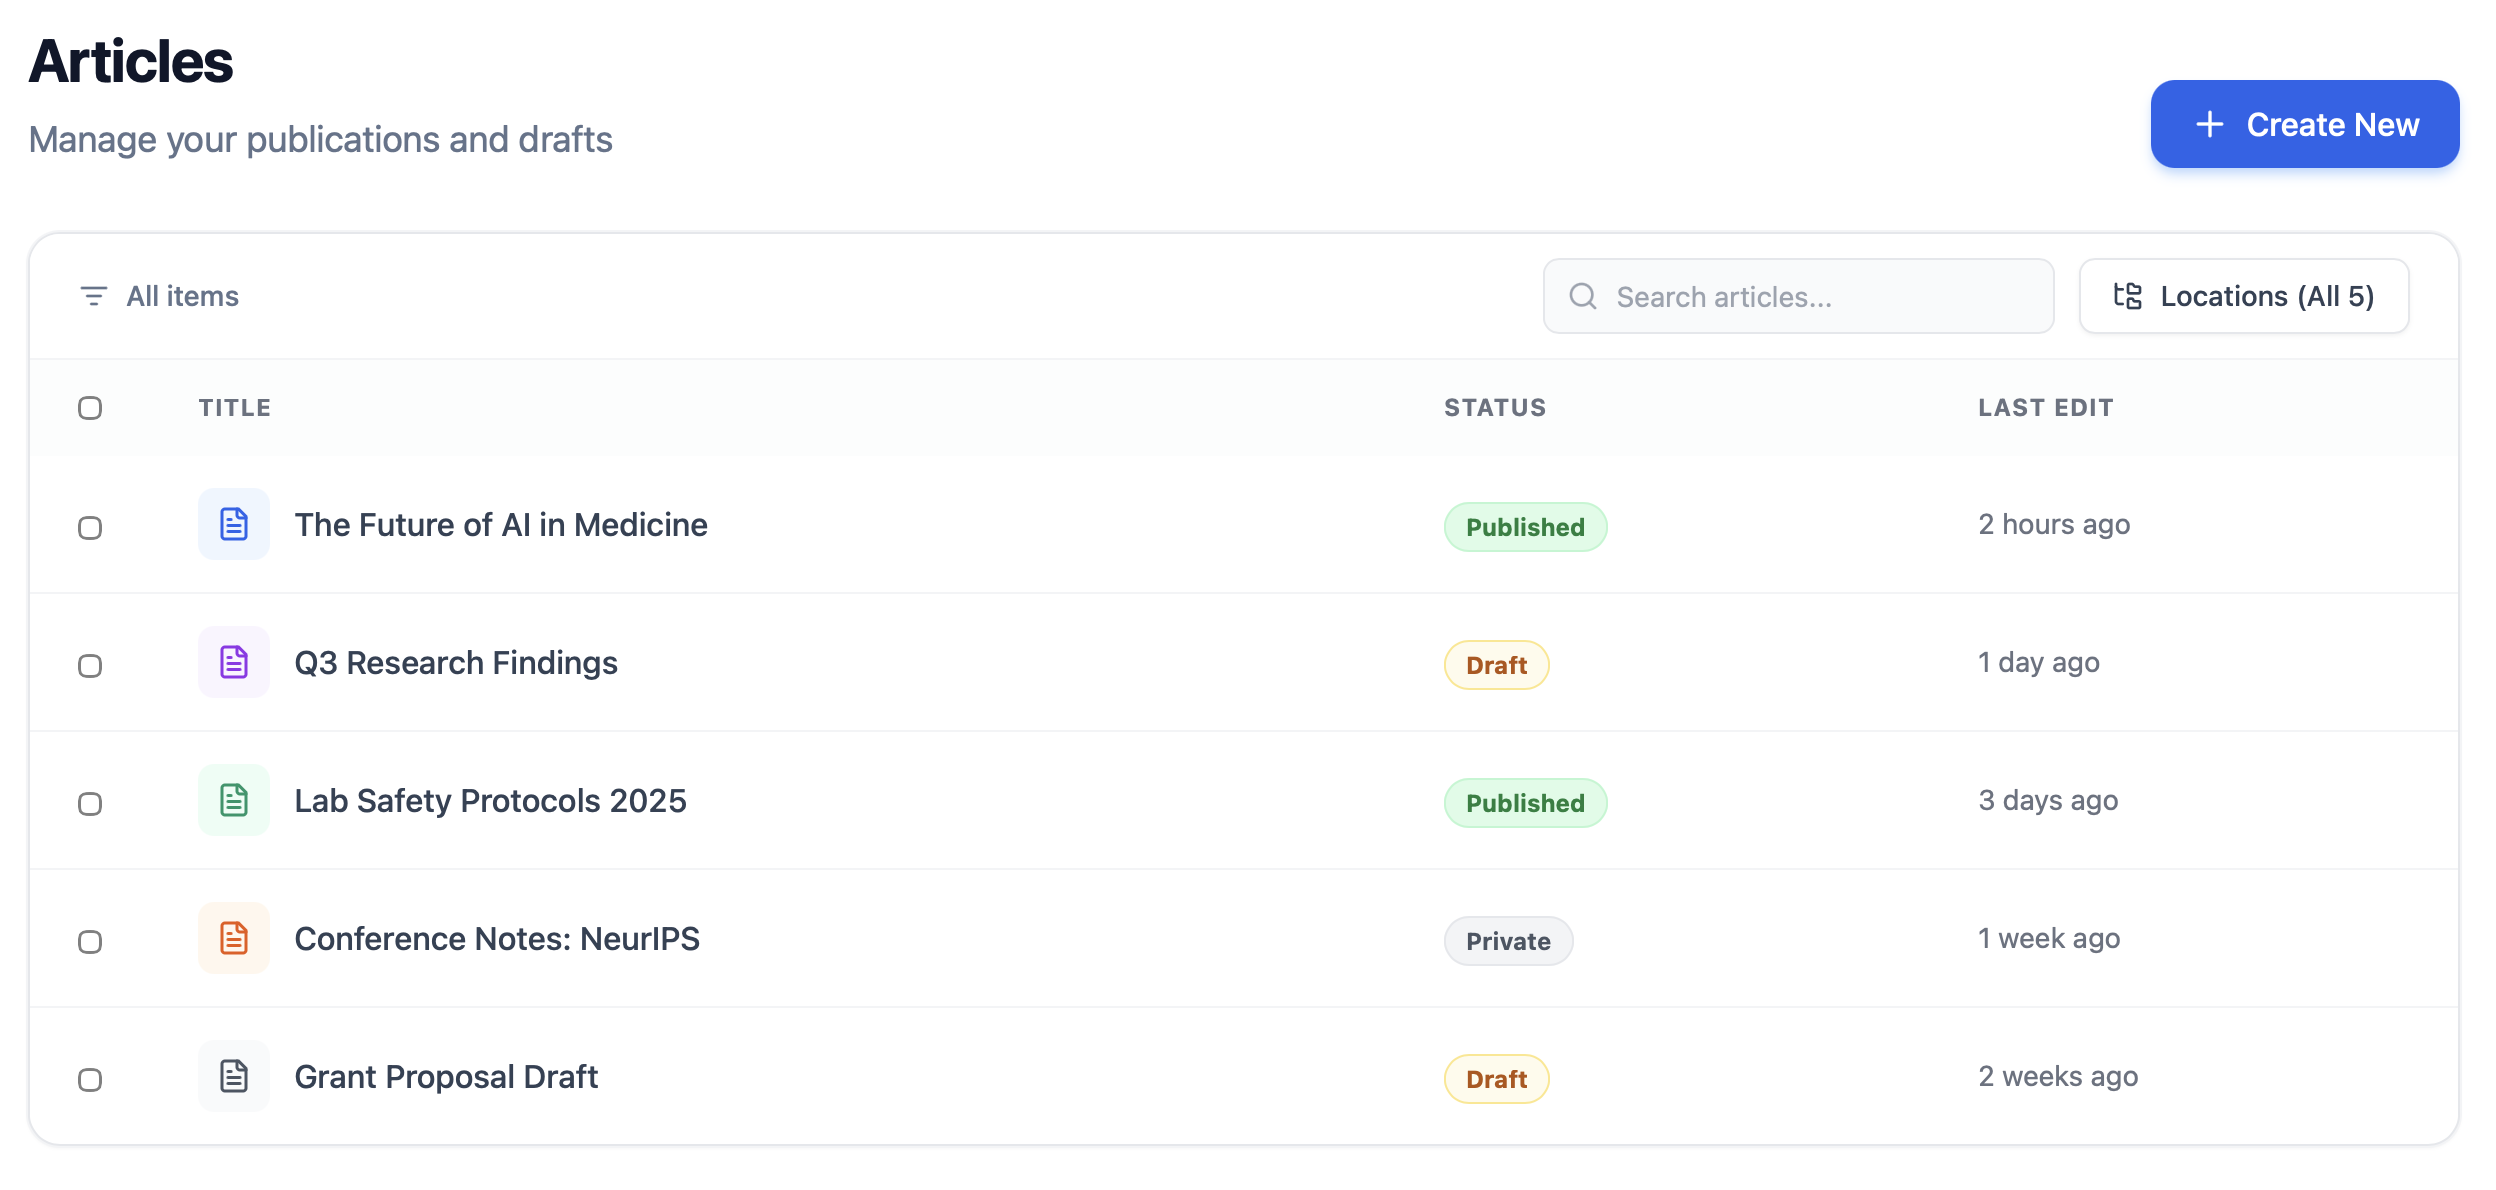Click the magnifier icon in search box

[1582, 296]
